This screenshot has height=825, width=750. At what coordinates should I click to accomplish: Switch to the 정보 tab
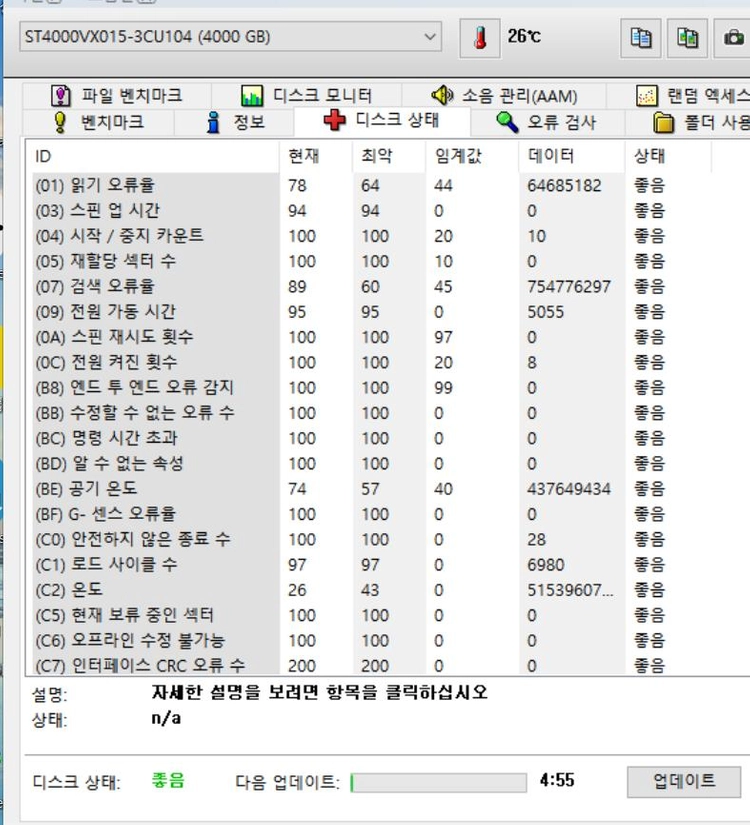click(x=234, y=122)
